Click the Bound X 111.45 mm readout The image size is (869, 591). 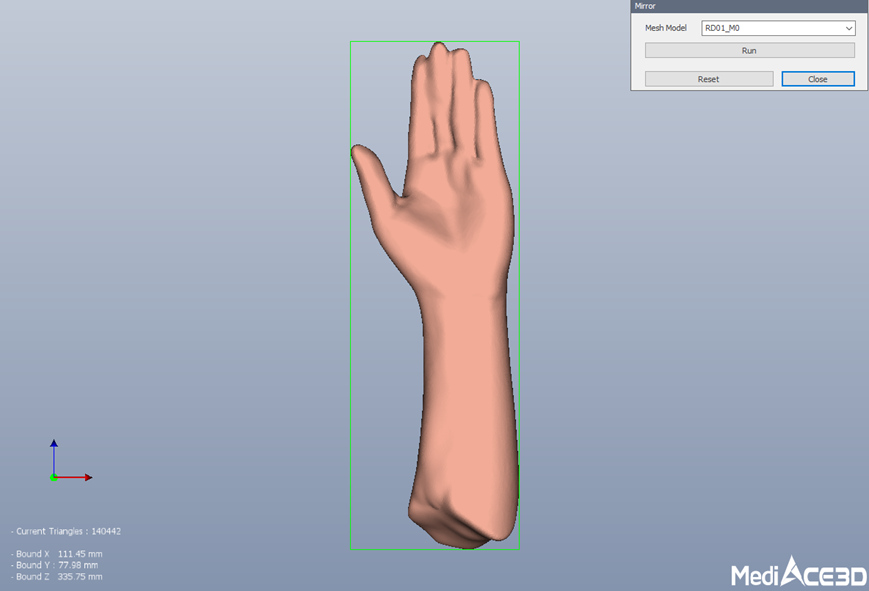click(57, 554)
